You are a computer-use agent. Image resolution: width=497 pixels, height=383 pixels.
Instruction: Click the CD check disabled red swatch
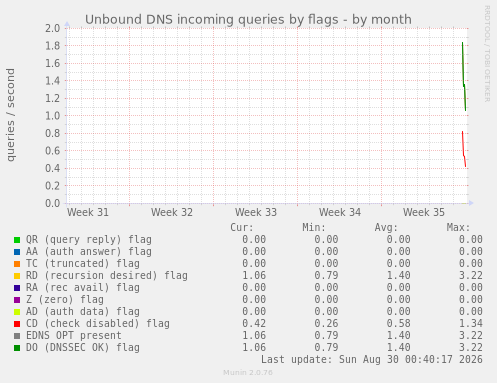(x=17, y=324)
